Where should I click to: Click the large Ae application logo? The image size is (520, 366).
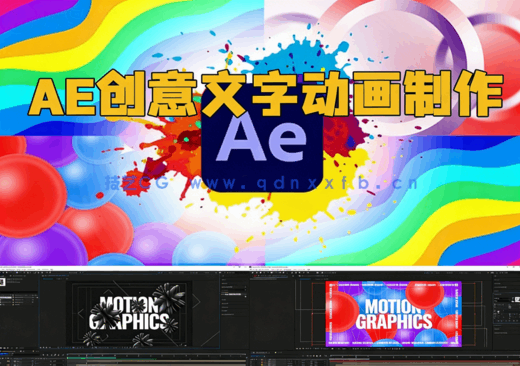(262, 139)
